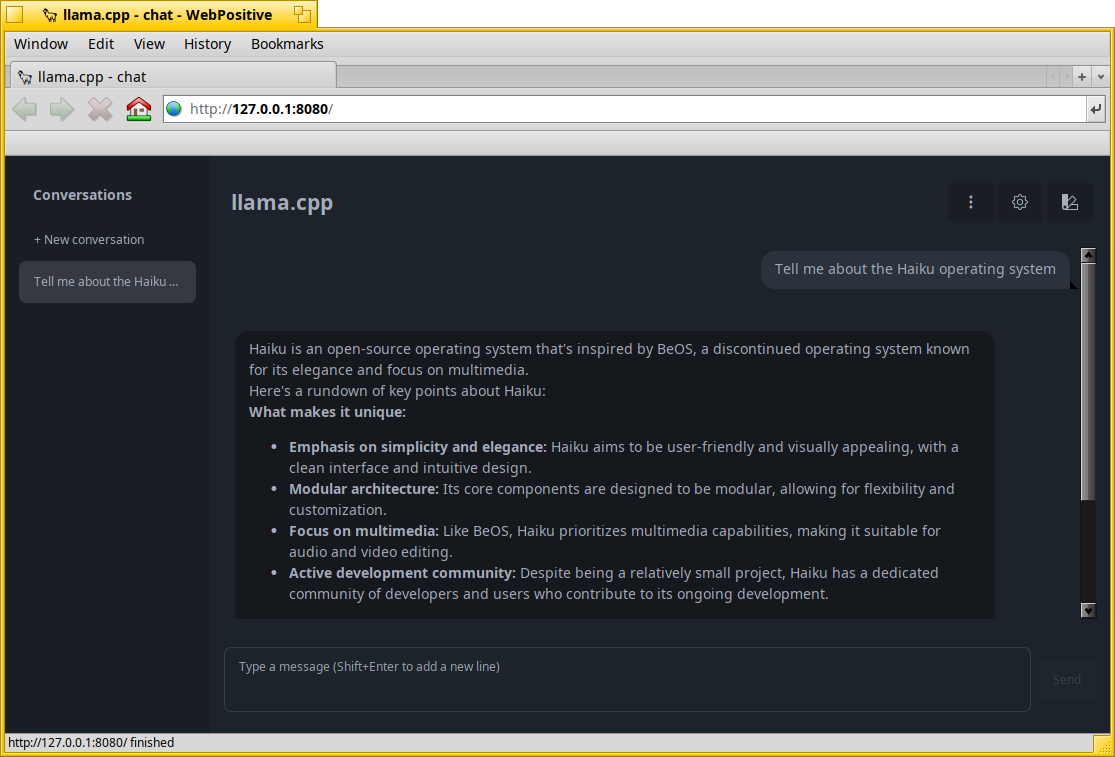Open the Bookmarks menu
This screenshot has height=757, width=1115.
pyautogui.click(x=287, y=44)
